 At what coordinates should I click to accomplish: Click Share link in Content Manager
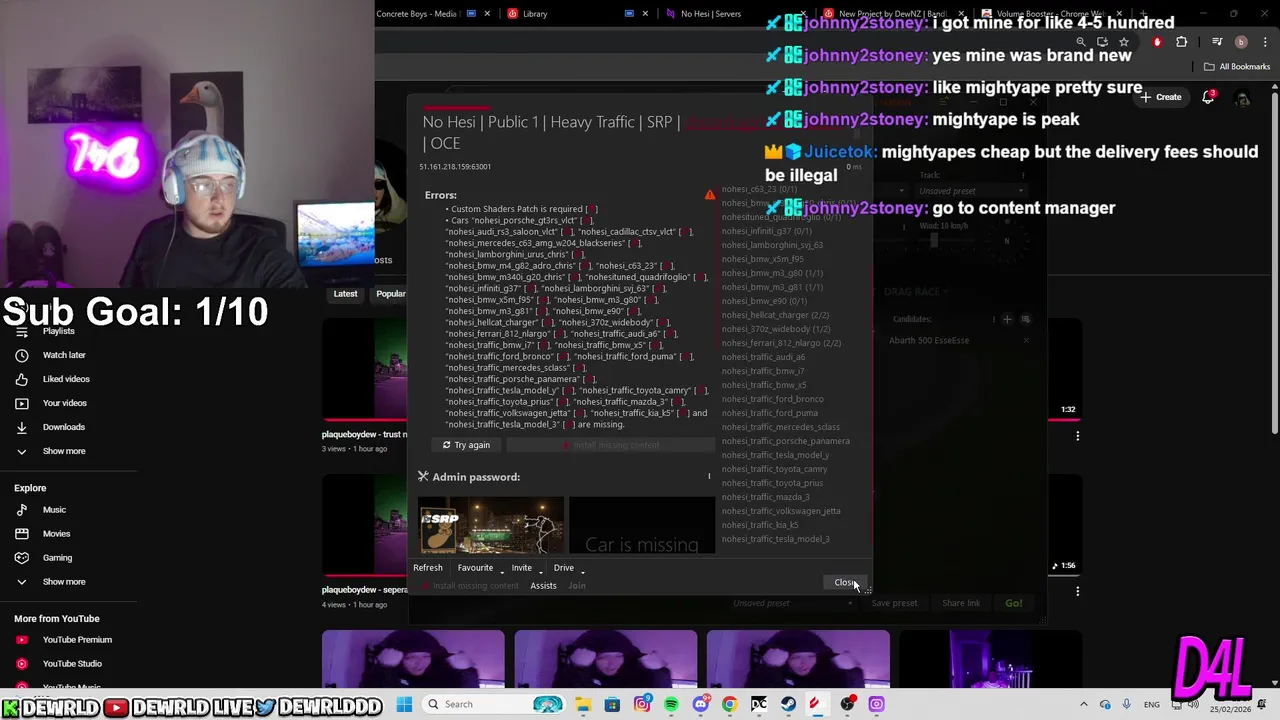(x=960, y=603)
